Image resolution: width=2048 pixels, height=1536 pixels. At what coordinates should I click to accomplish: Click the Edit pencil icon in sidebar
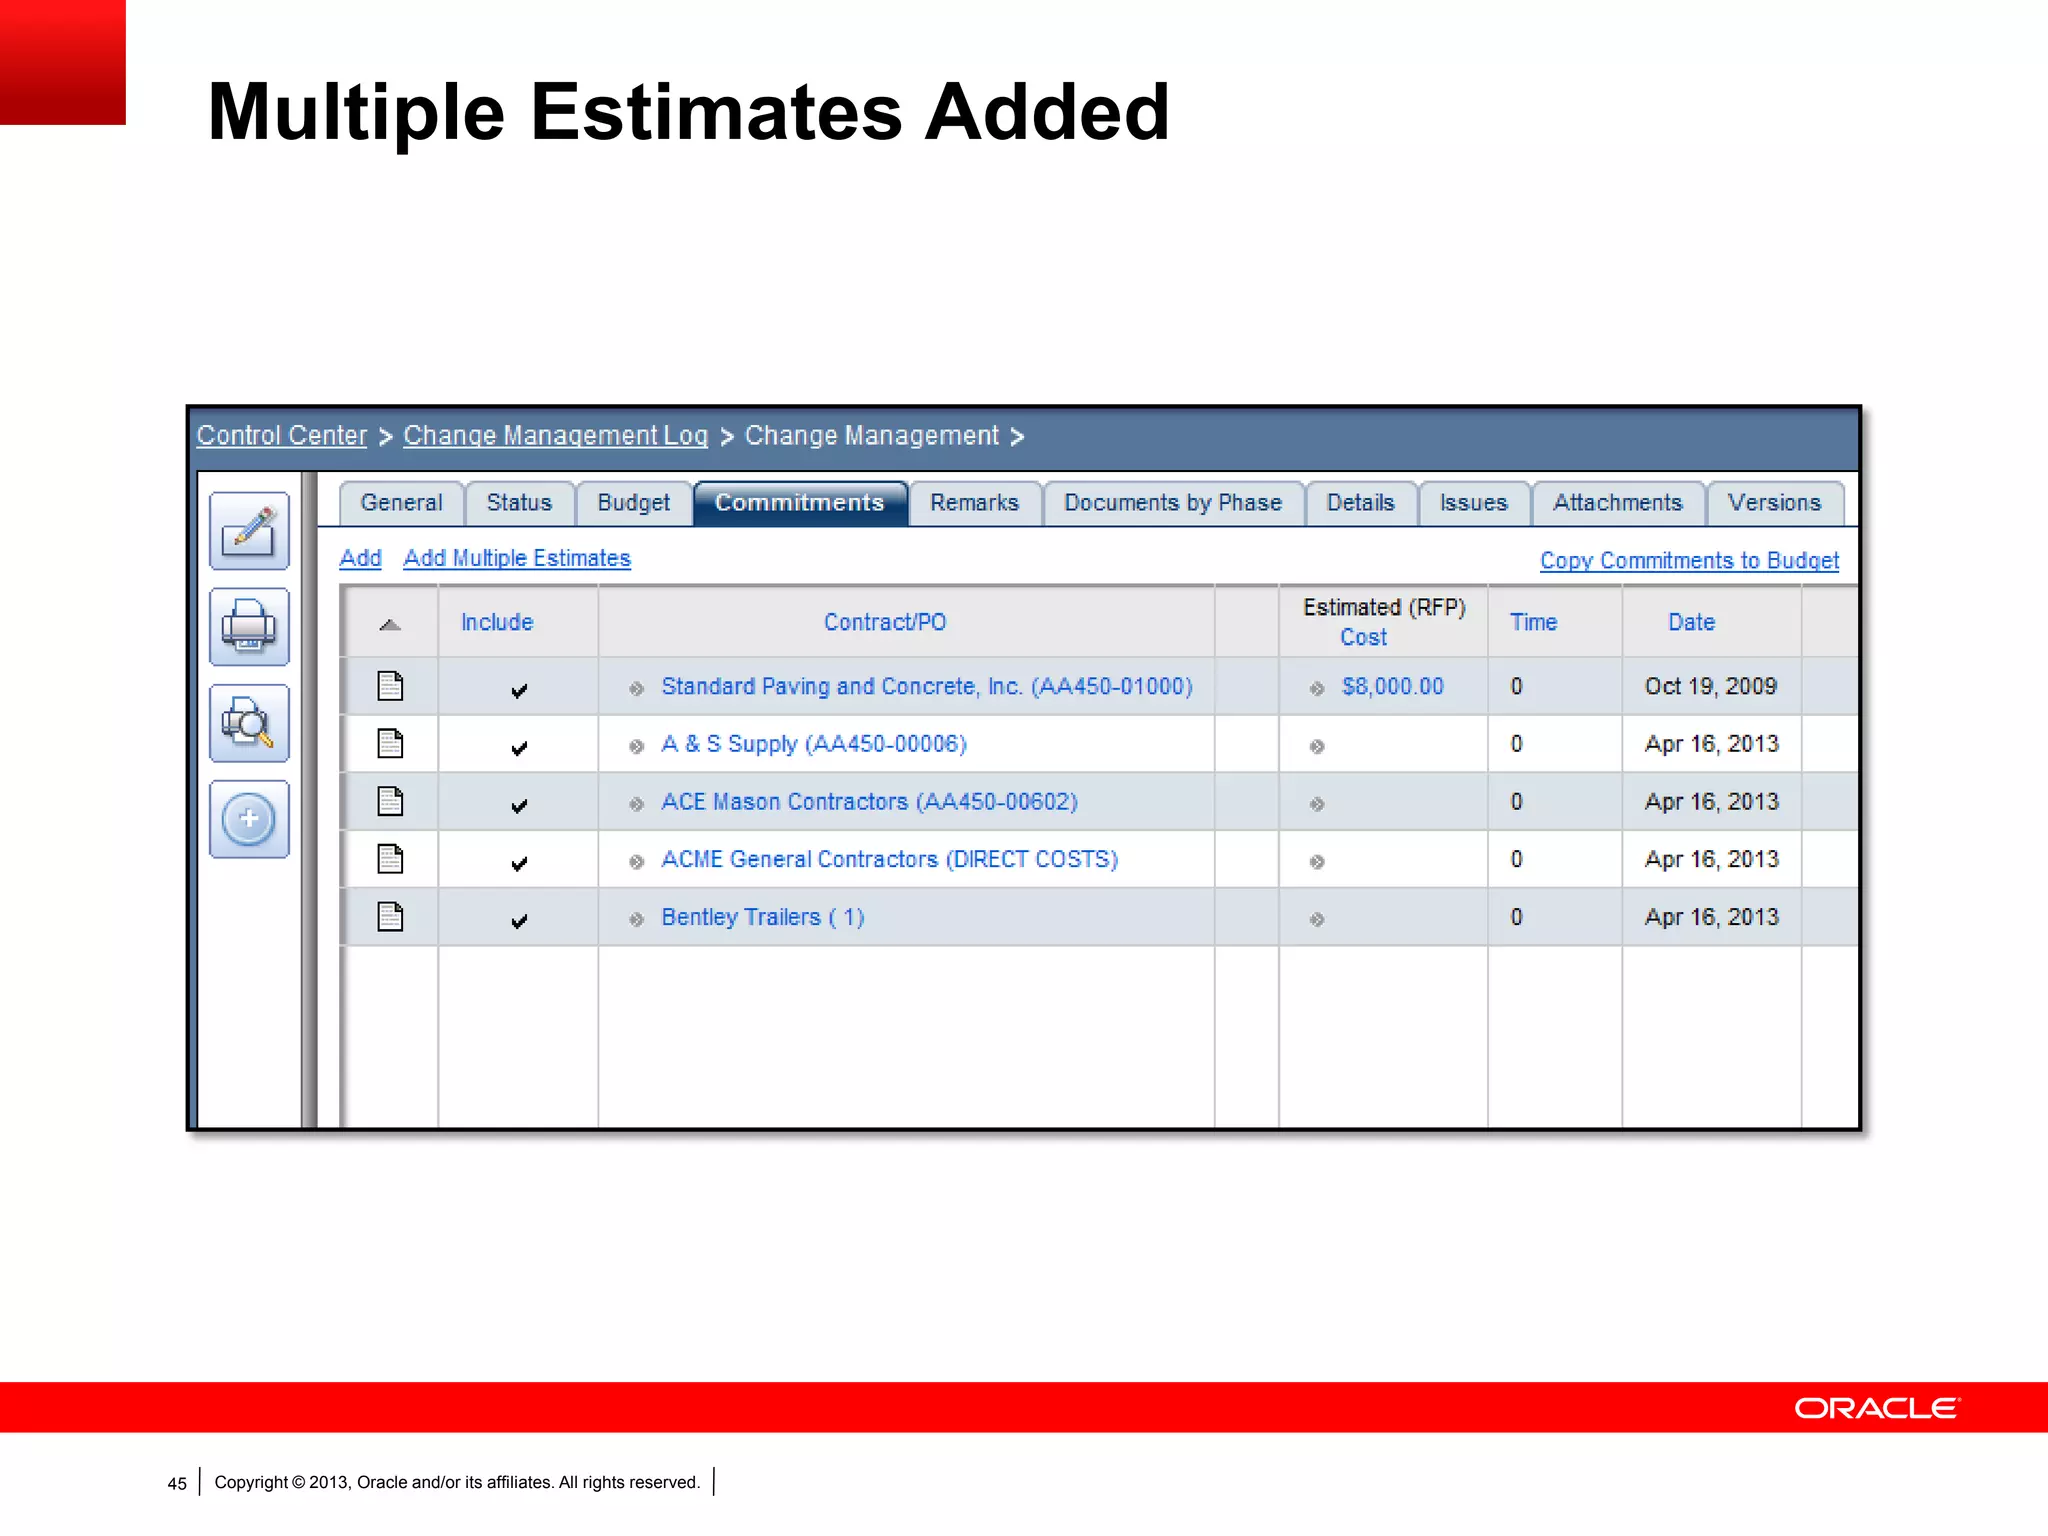click(249, 531)
